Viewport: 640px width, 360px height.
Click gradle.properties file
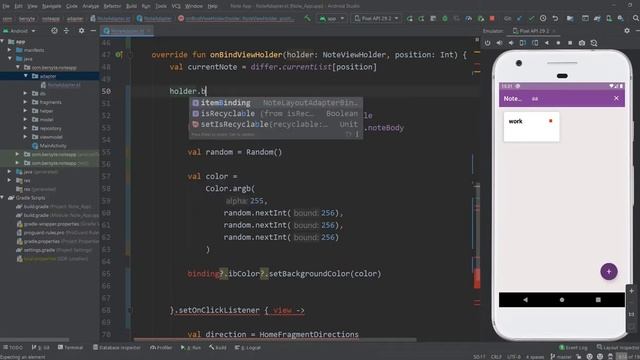coord(57,241)
